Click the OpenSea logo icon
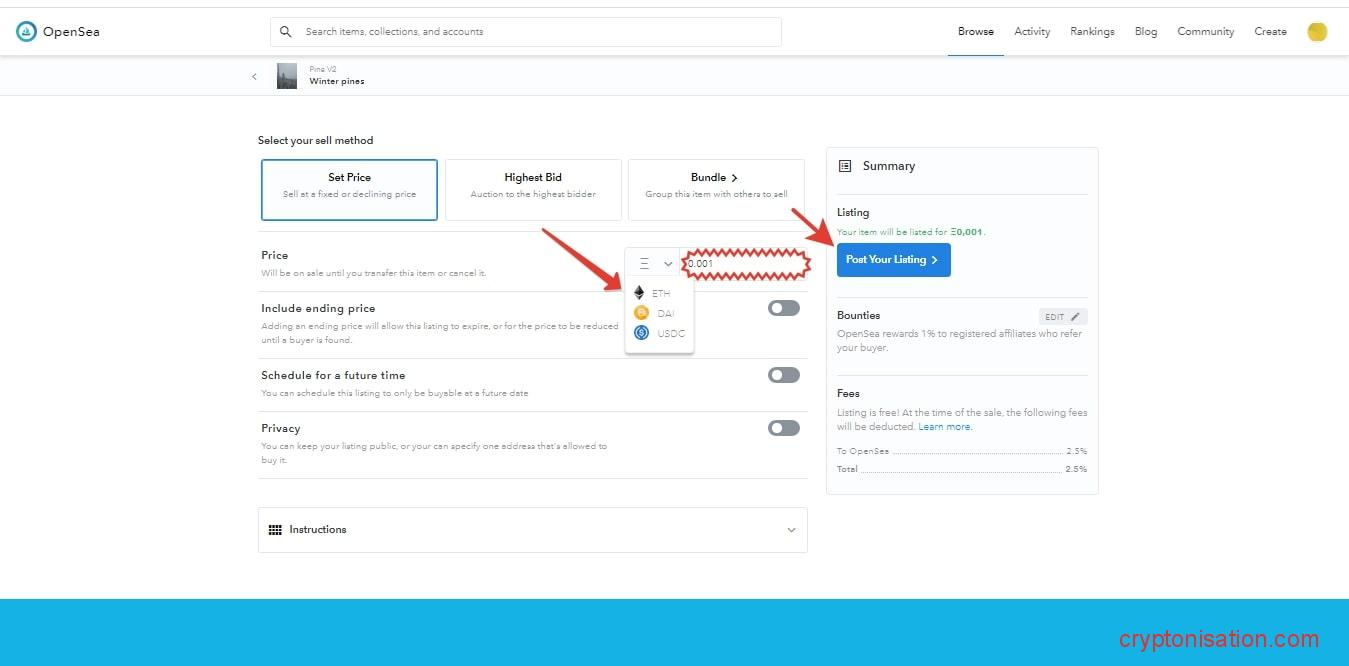 (26, 32)
